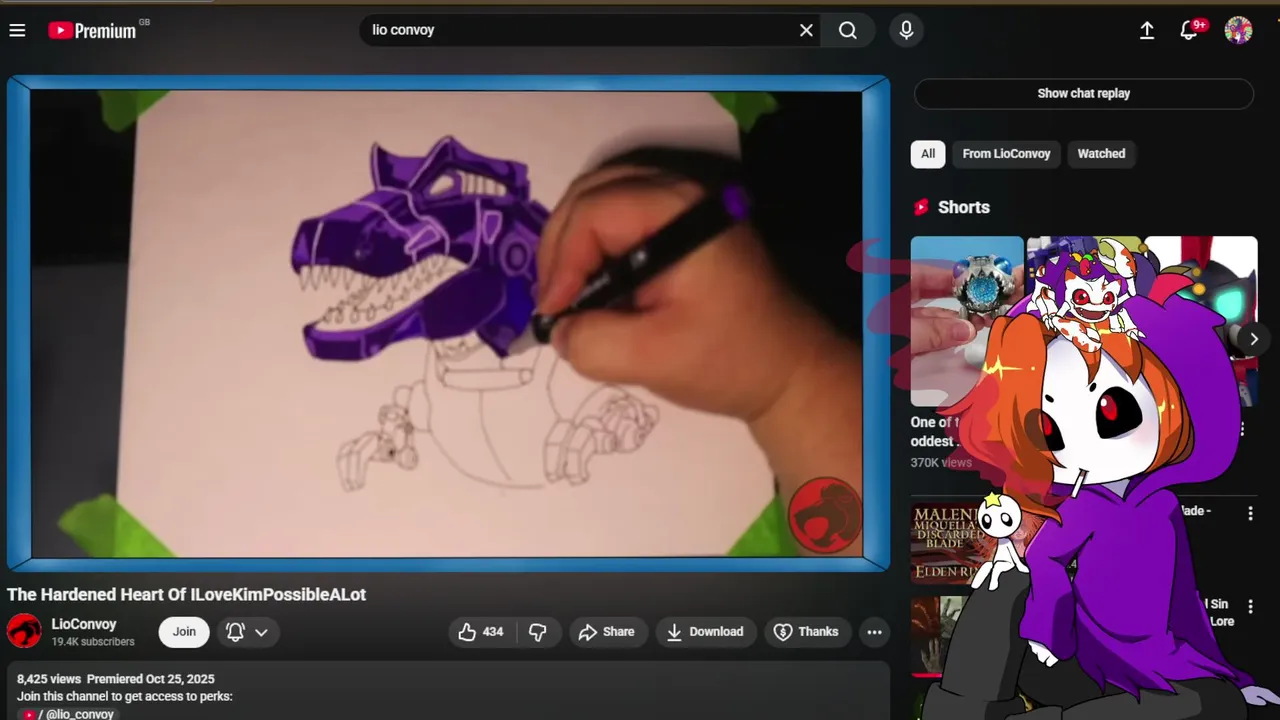The image size is (1280, 720).
Task: Open notification bell preferences dropdown
Action: [248, 632]
